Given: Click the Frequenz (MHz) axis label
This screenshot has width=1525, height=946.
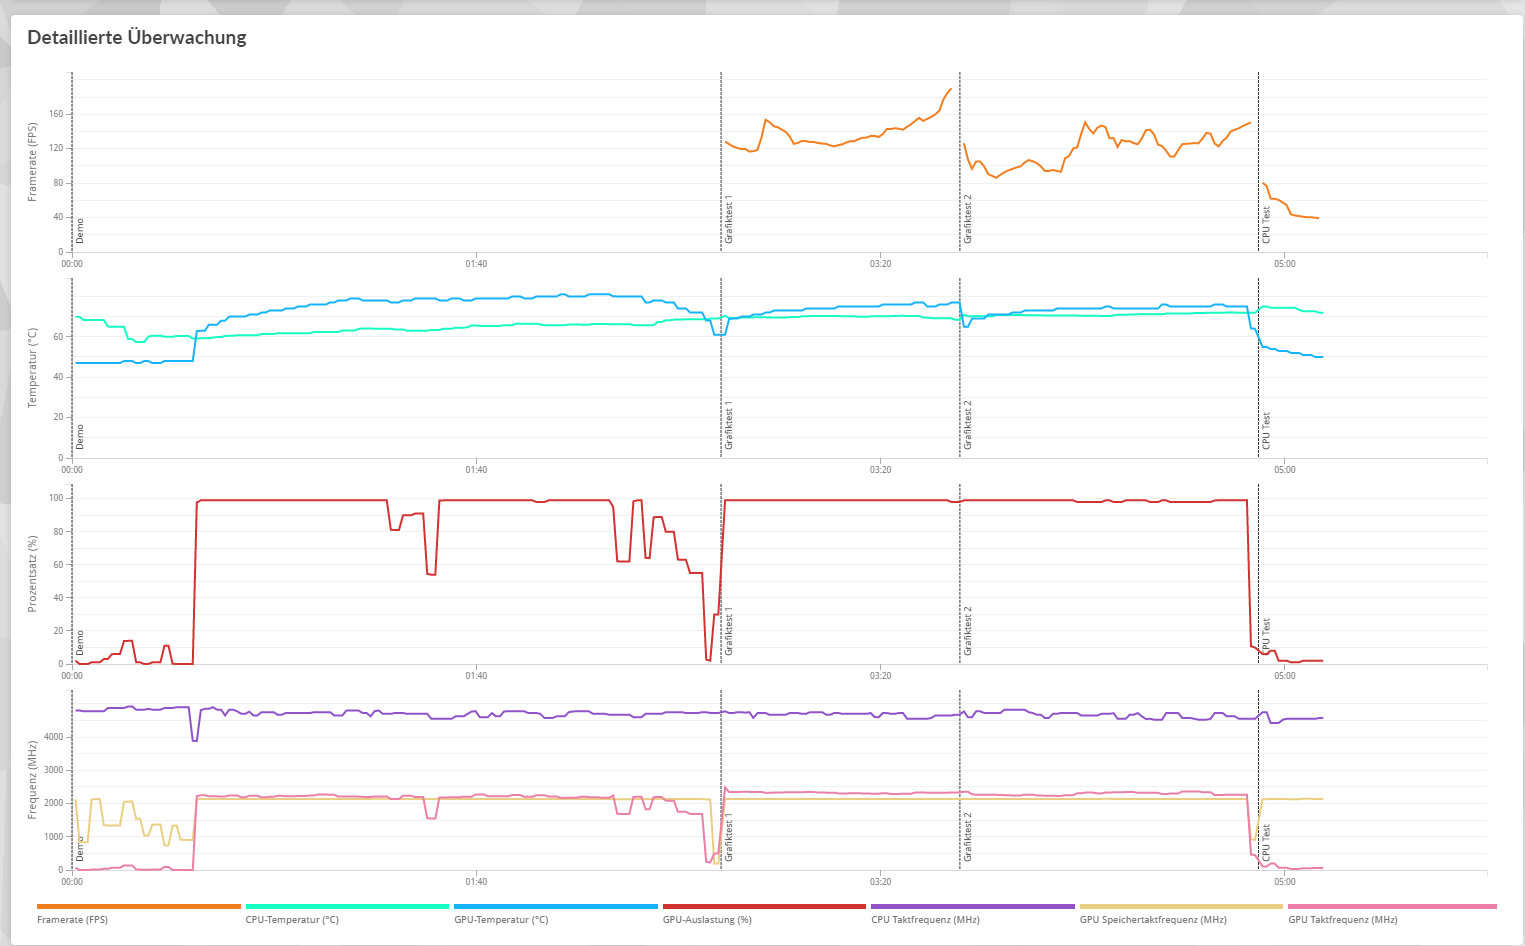Looking at the screenshot, I should click(32, 780).
